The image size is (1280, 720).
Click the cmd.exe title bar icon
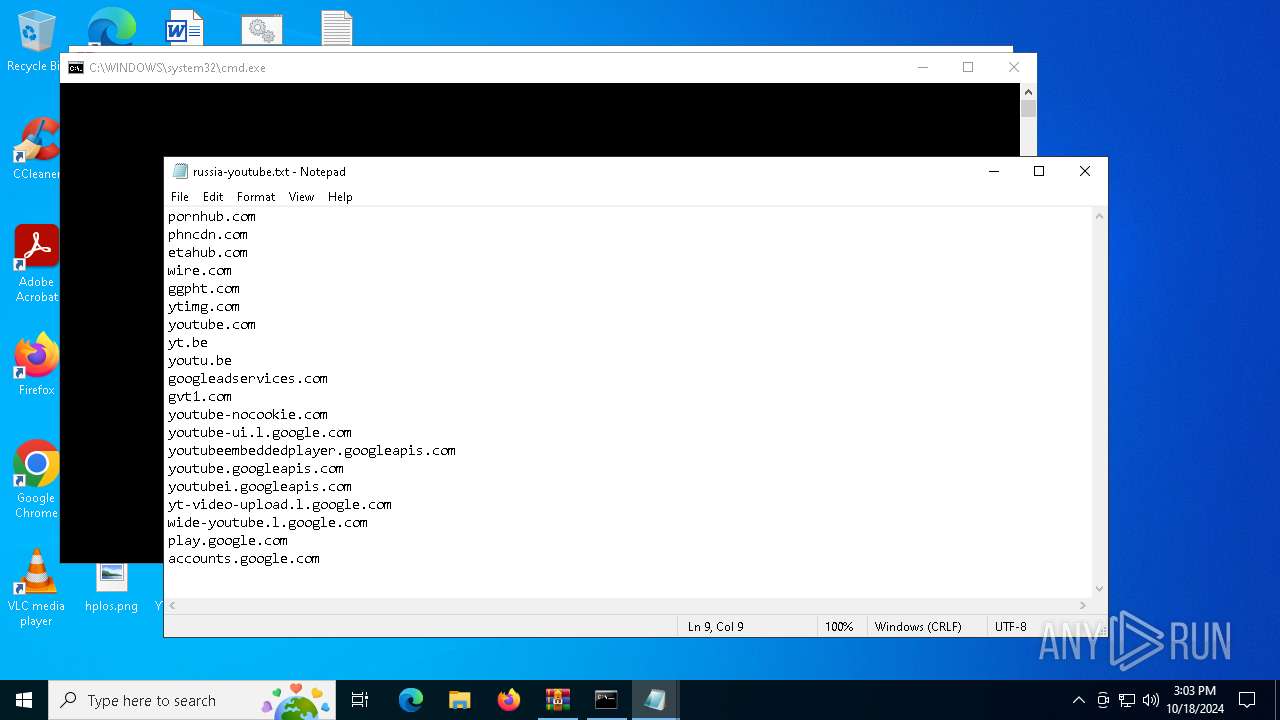76,68
